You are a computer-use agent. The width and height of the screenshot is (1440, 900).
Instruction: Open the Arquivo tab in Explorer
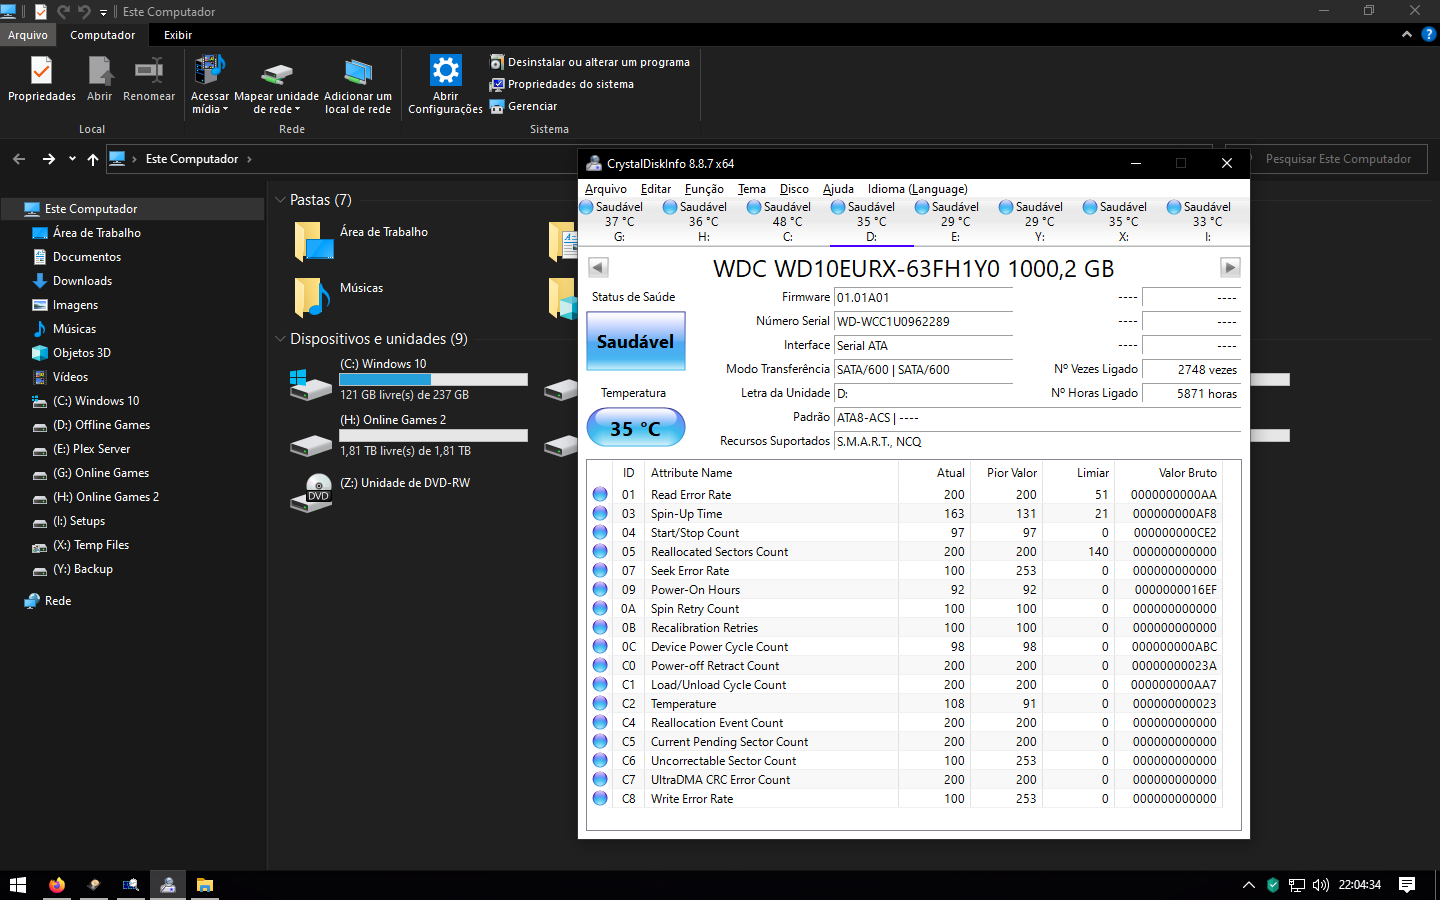coord(28,35)
